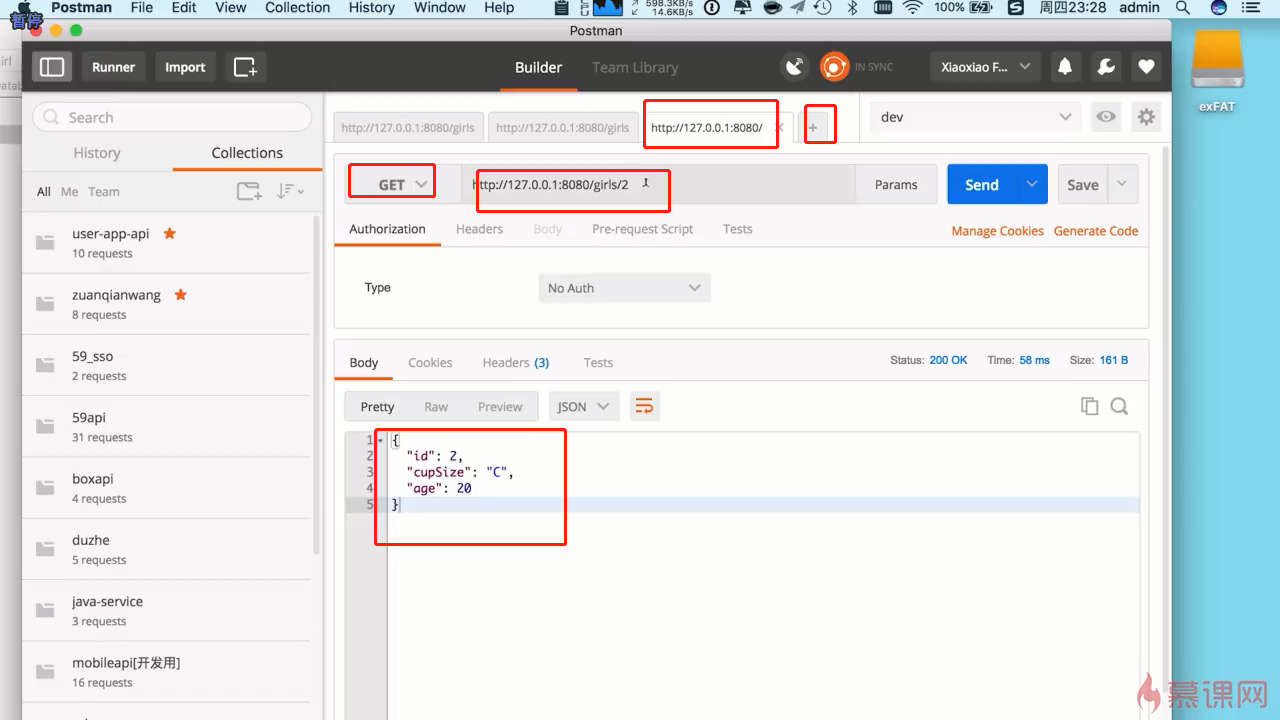Screen dimensions: 1280x720
Task: Open the Pre-request Script tab
Action: (x=642, y=229)
